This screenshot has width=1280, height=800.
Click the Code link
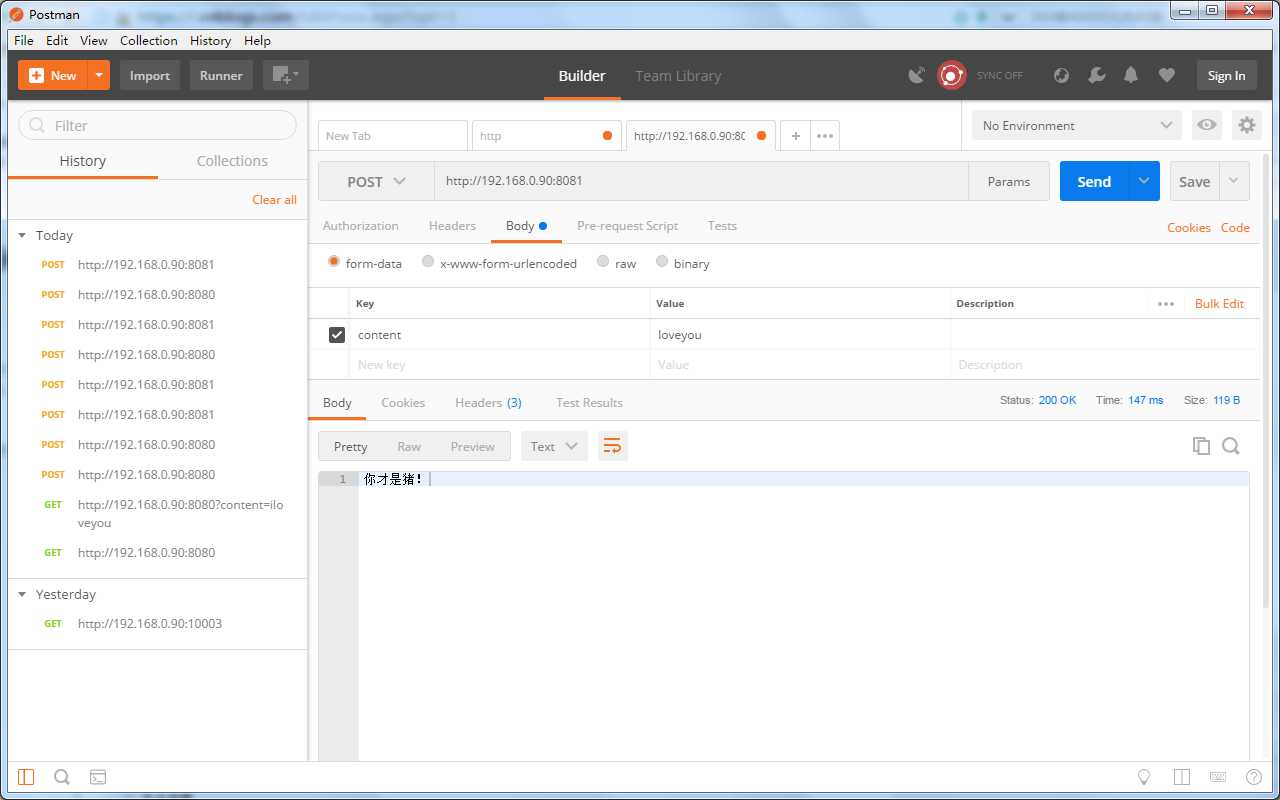1235,228
